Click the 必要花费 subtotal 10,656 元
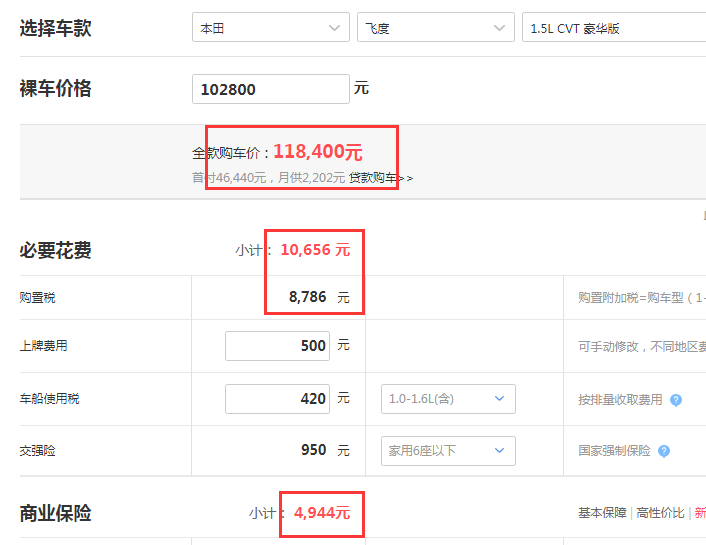706x545 pixels. point(315,250)
